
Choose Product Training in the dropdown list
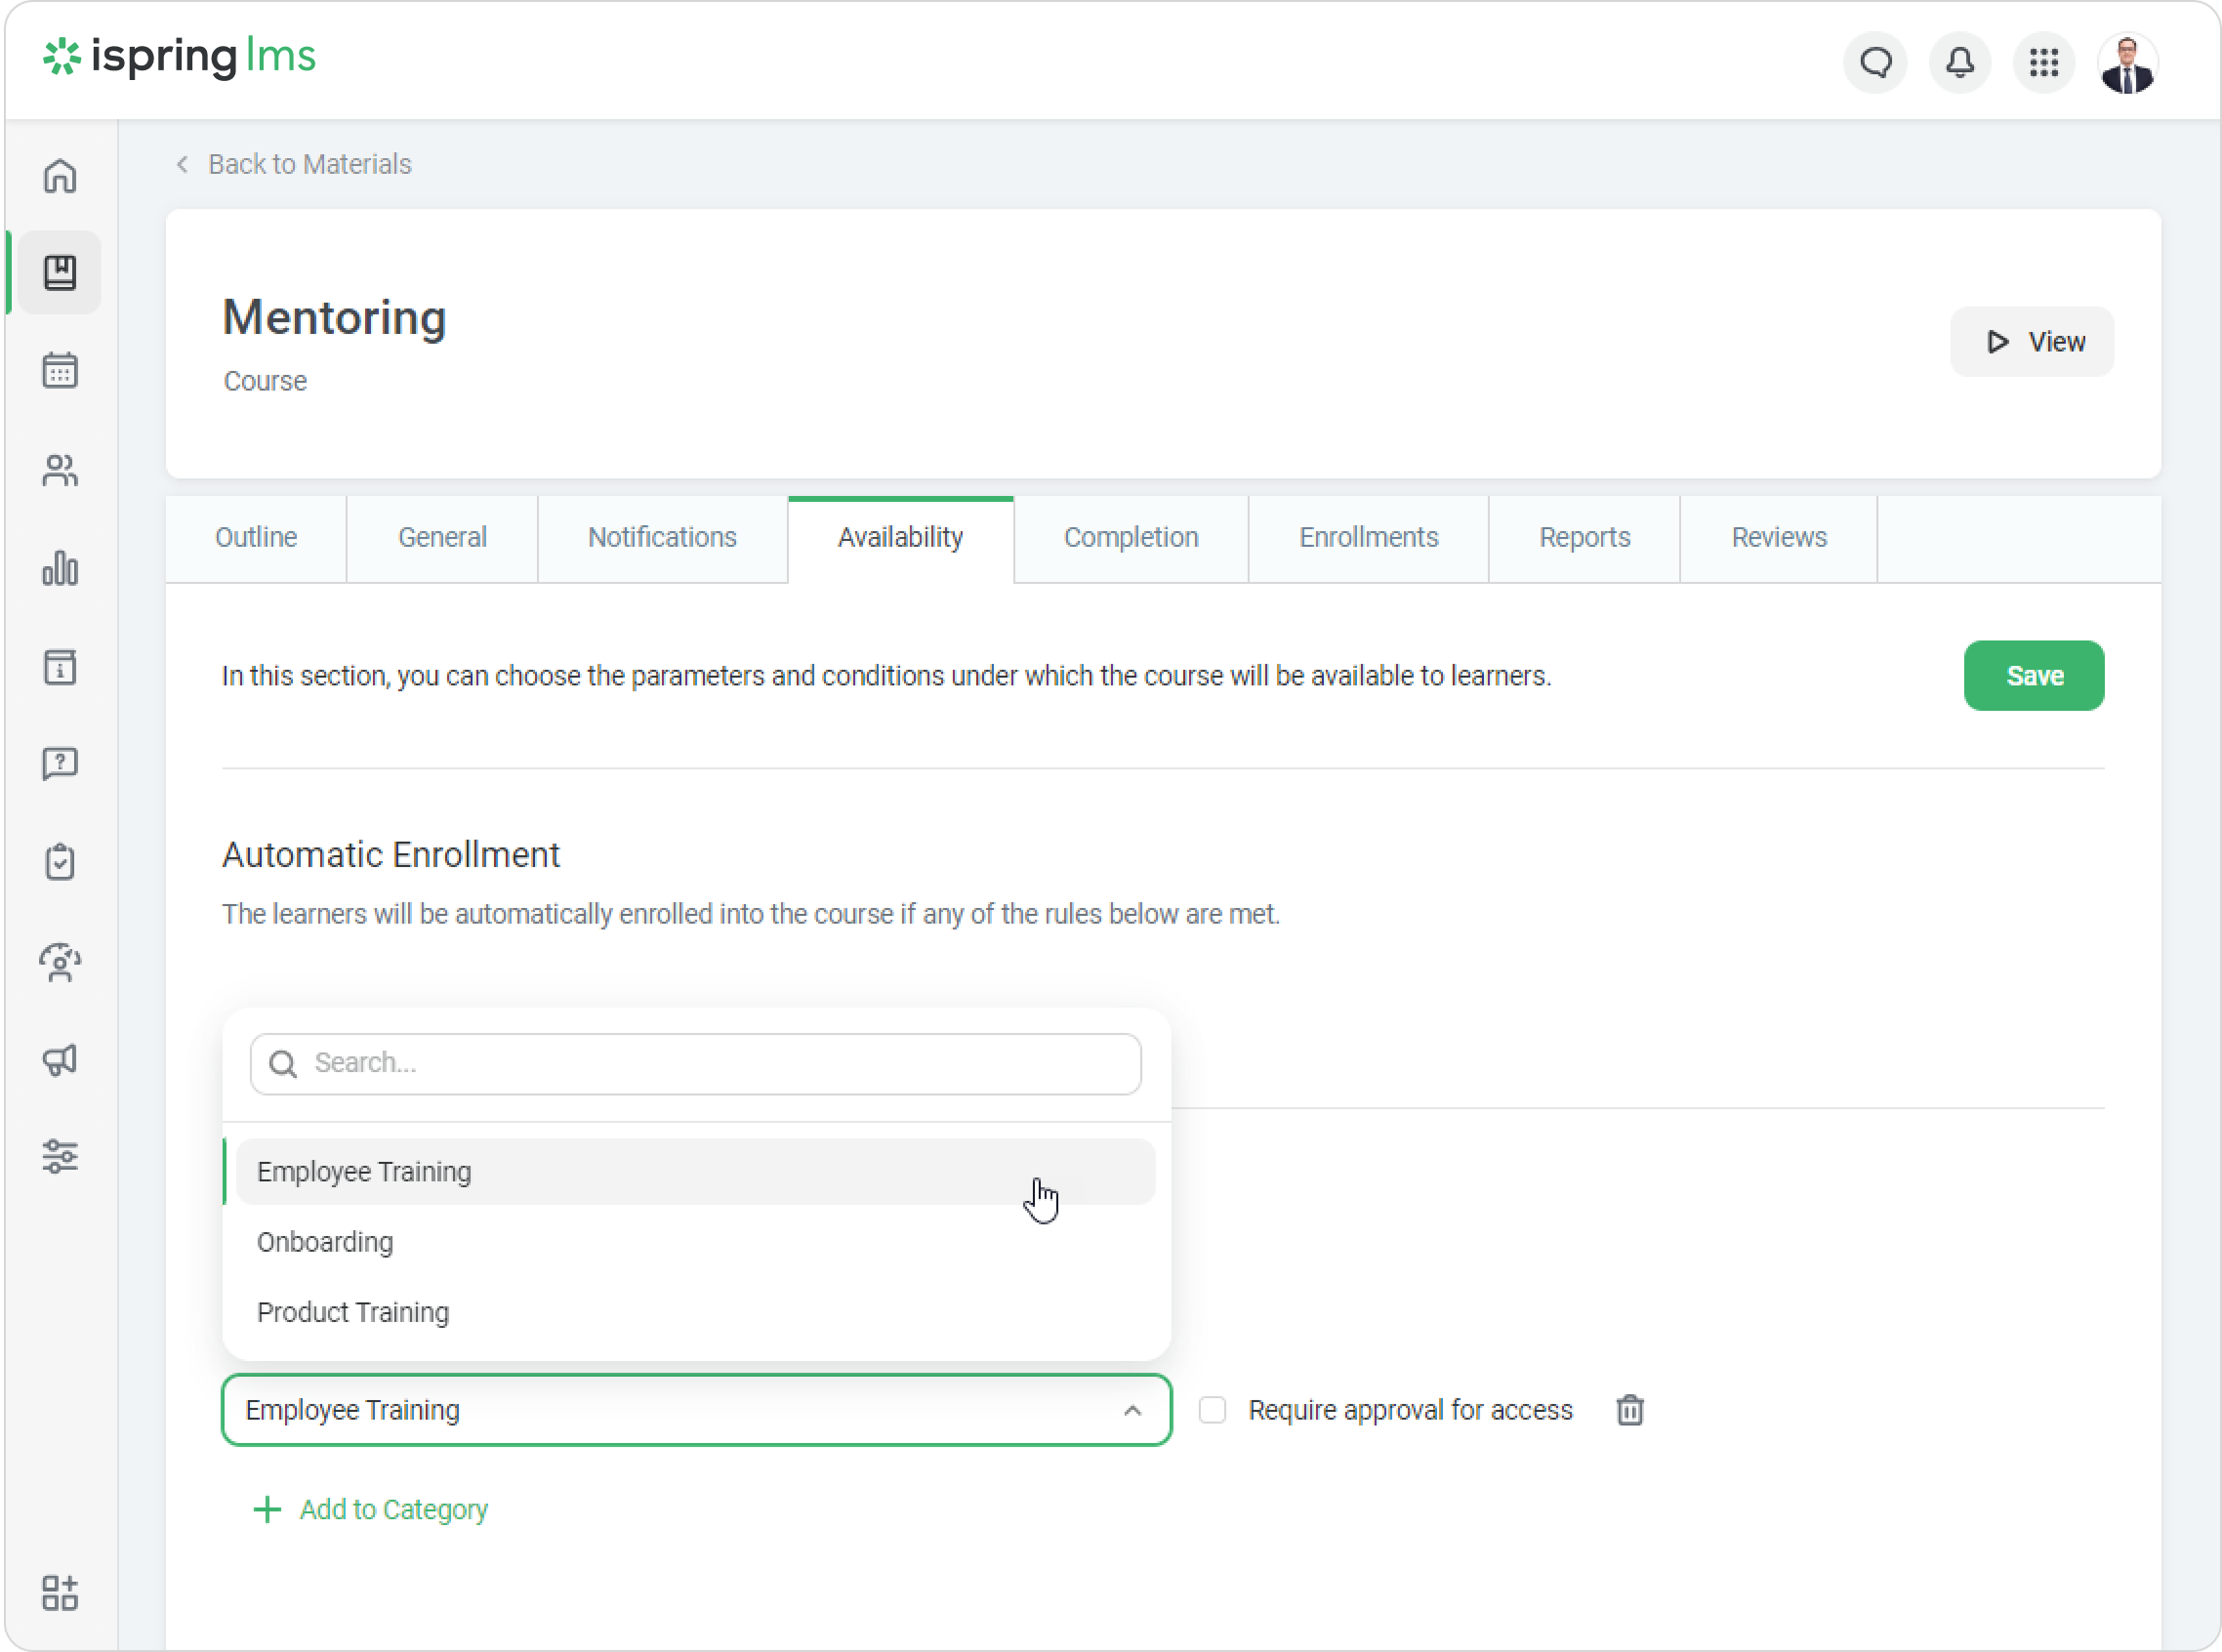coord(353,1312)
